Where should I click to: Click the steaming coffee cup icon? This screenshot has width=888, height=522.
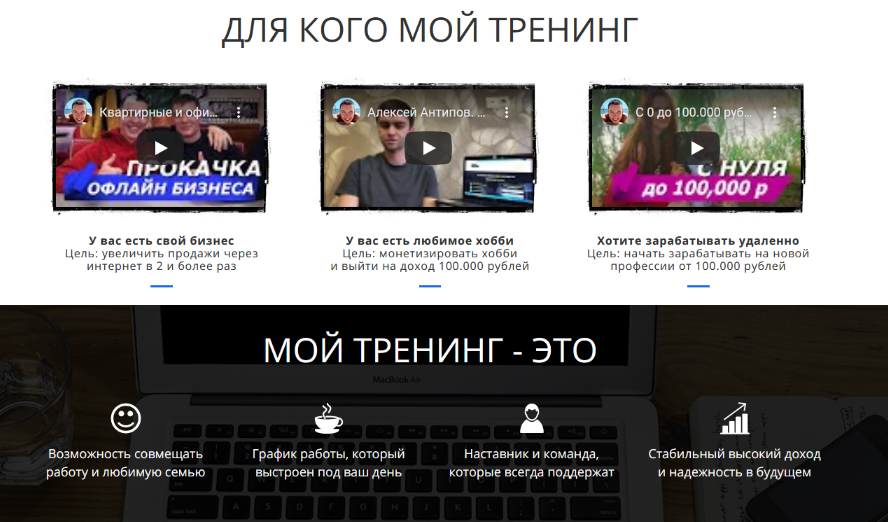pos(328,418)
